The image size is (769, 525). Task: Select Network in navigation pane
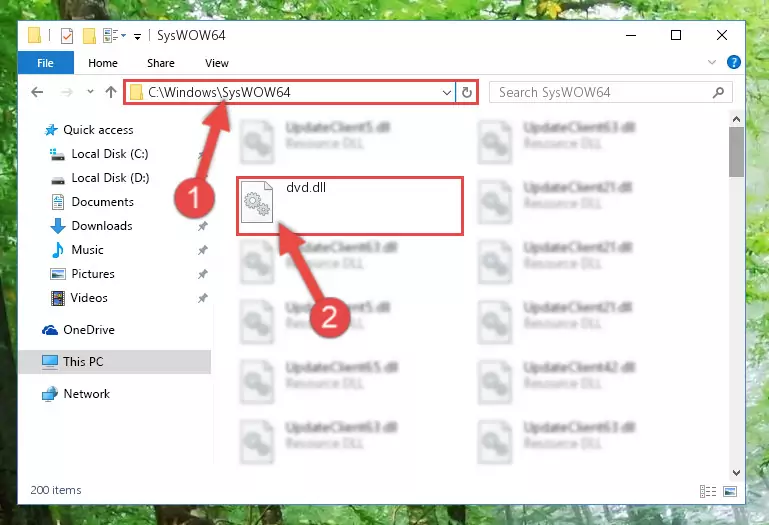tap(87, 394)
